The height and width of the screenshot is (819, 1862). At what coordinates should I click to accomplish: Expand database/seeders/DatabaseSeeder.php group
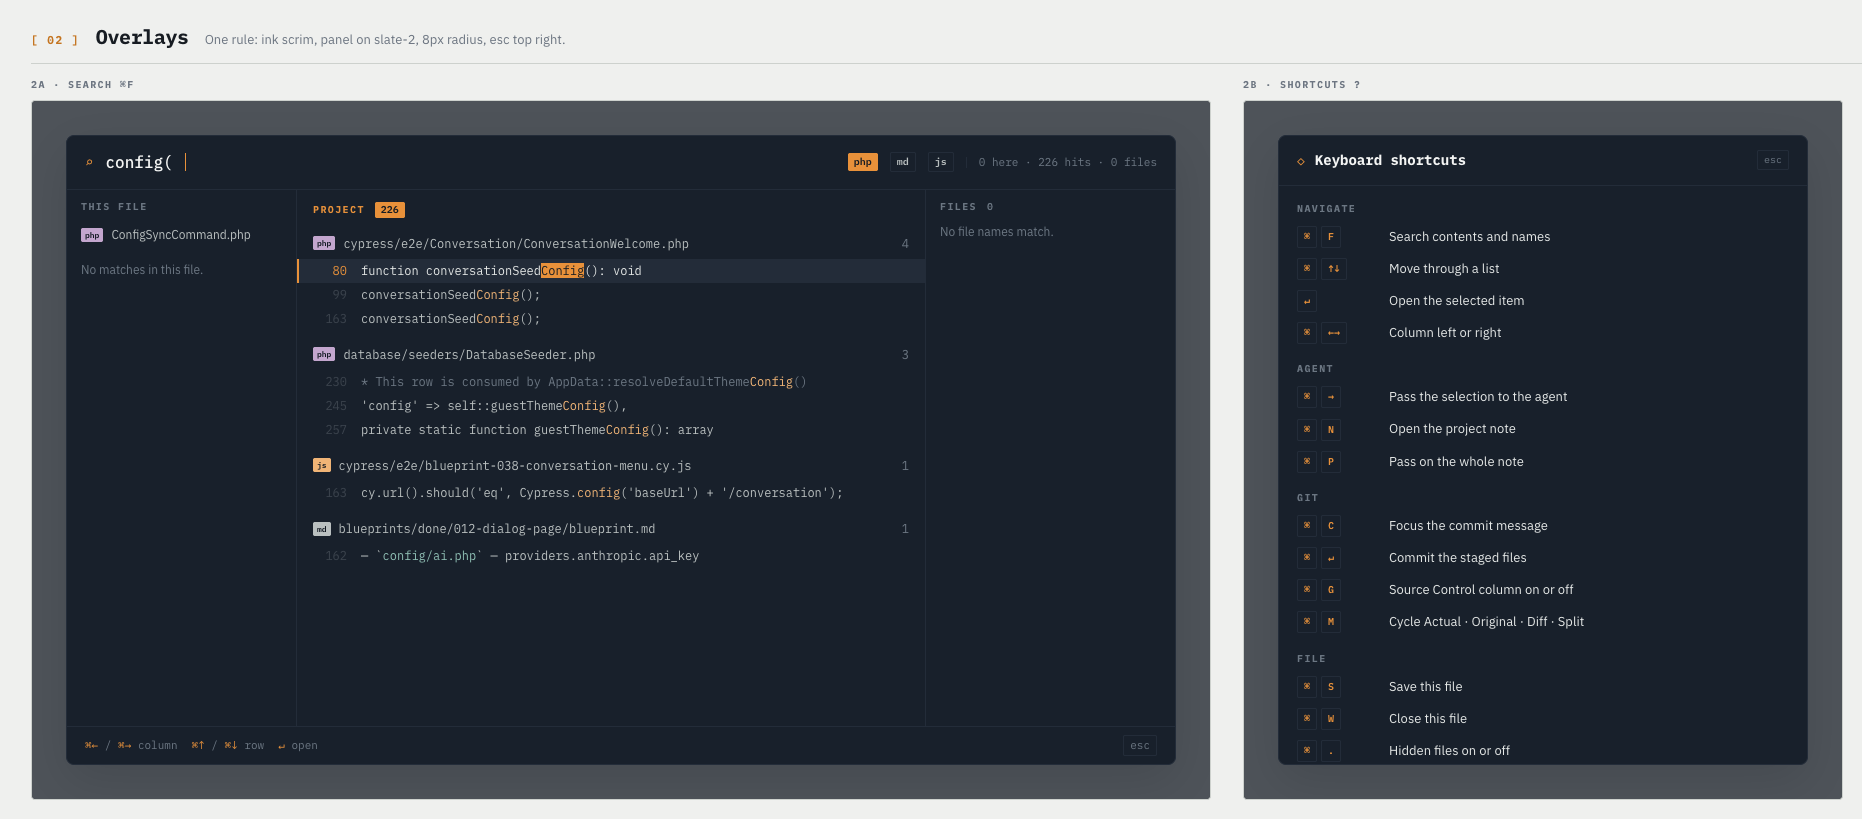coord(611,355)
